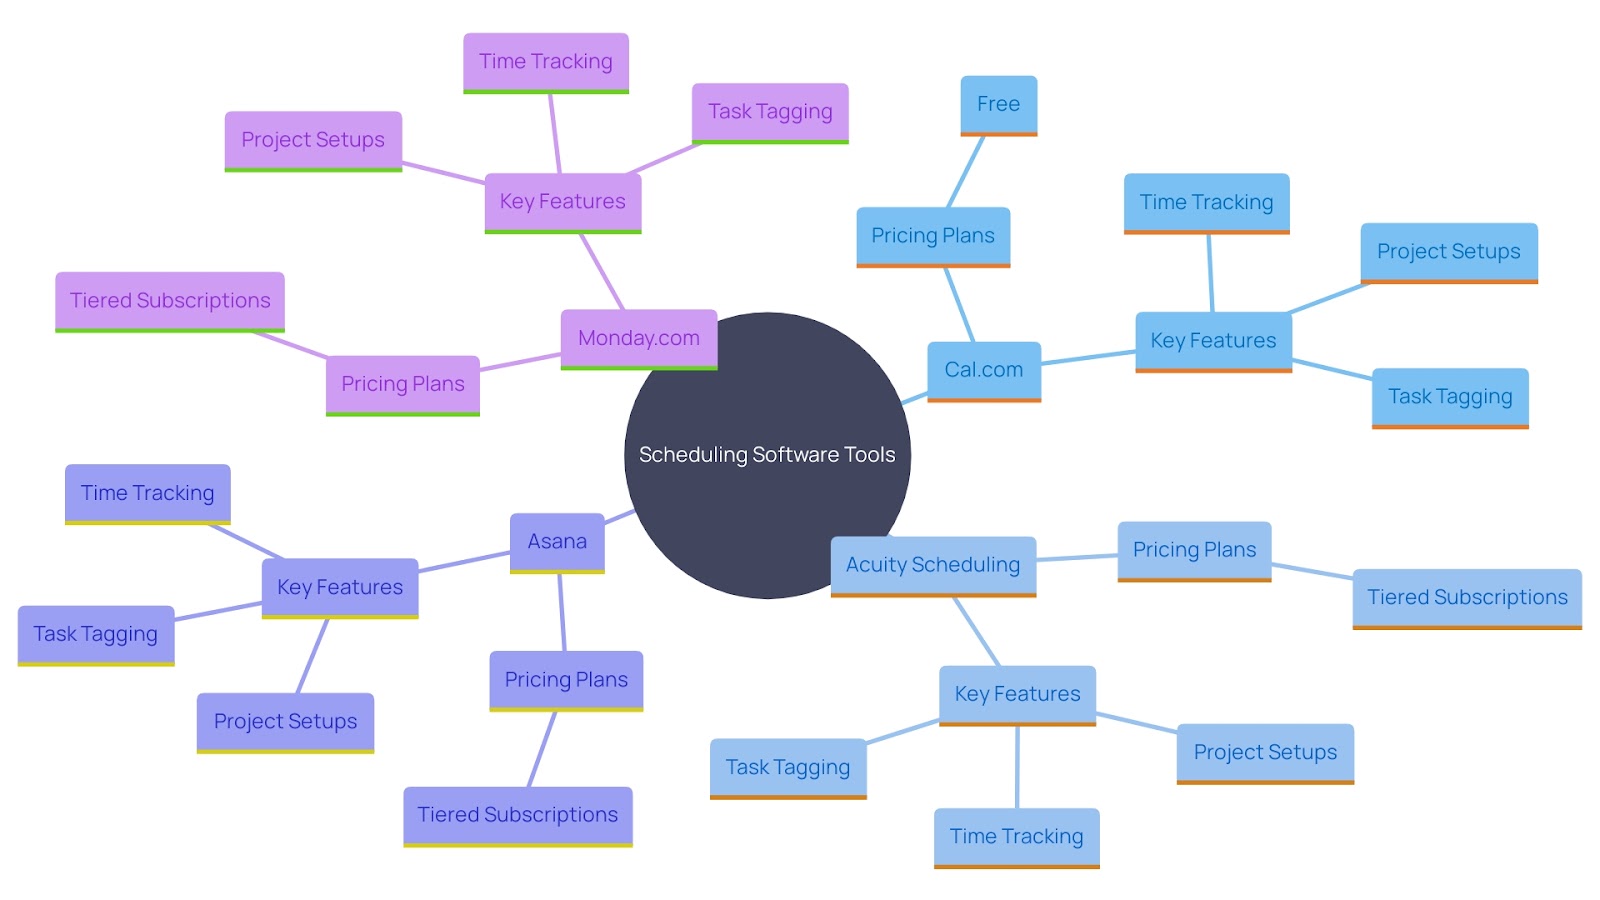Screen dimensions: 1600x900
Task: Click purple Pricing Plans node of Monday.com
Action: point(403,385)
